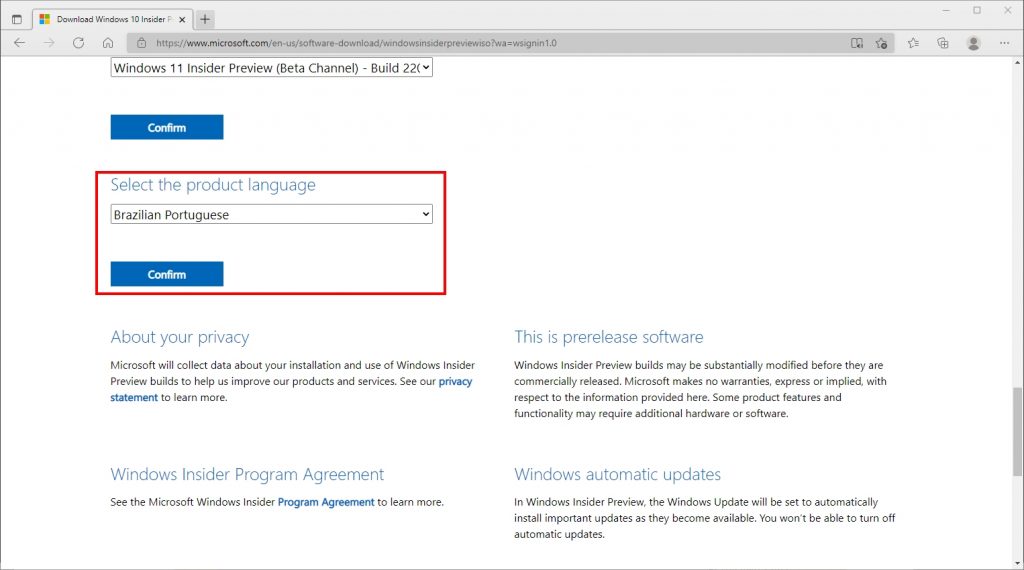Click the 'Select the product language' heading
This screenshot has height=570, width=1024.
pos(213,185)
